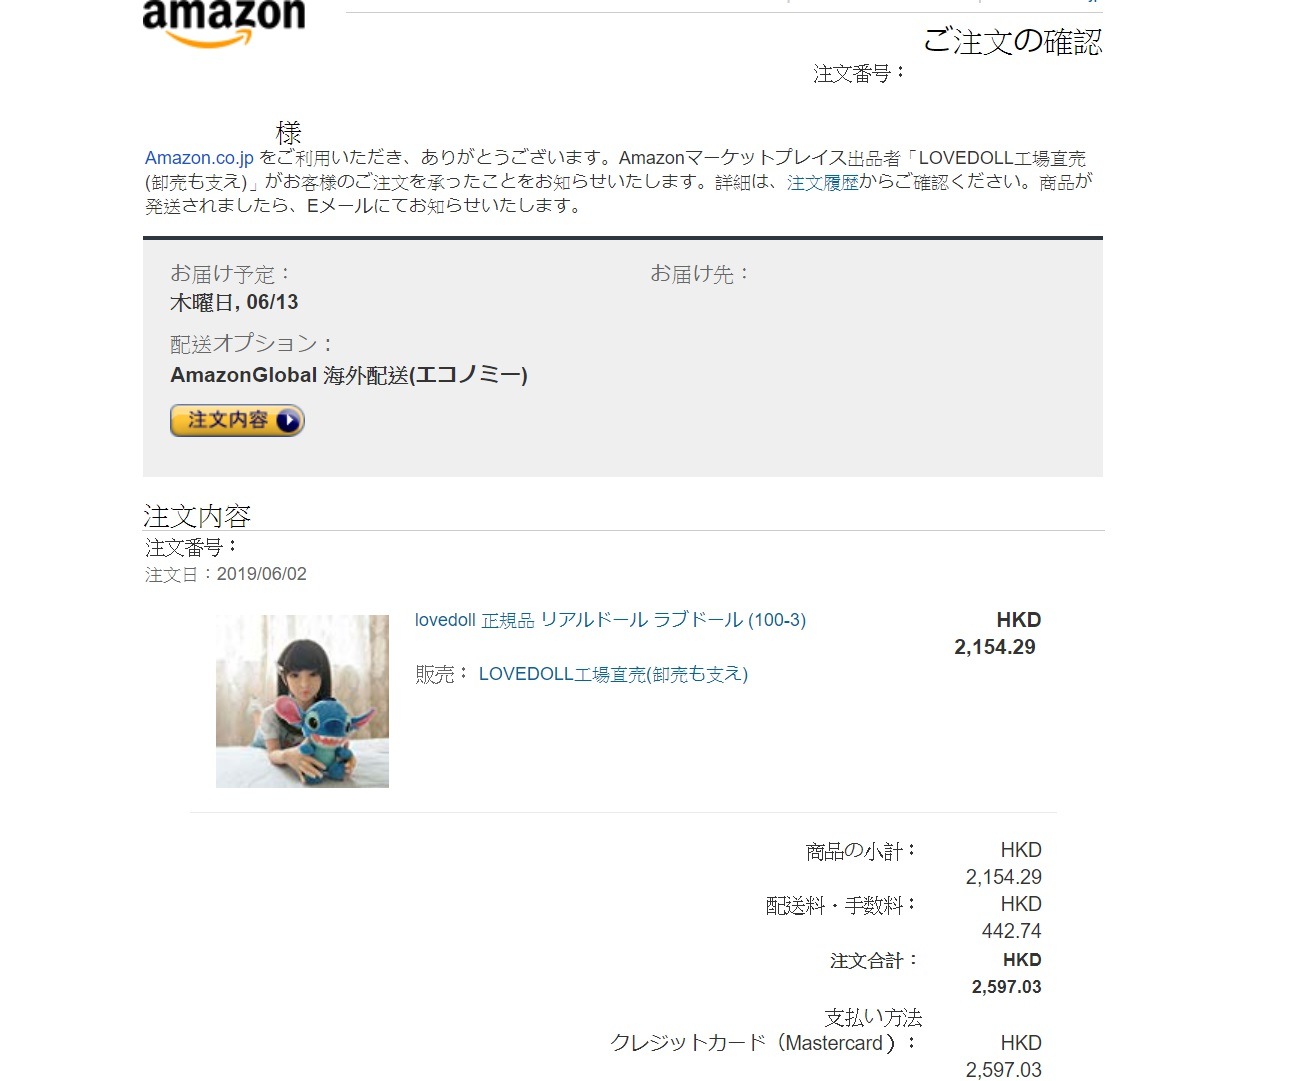Visit seller LOVEDOLL工場直売 link after 販売
This screenshot has width=1307, height=1081.
613,674
